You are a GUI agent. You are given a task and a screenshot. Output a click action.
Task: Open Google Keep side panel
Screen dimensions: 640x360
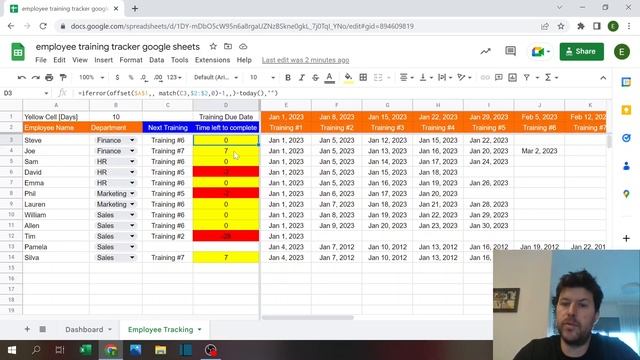tap(626, 110)
